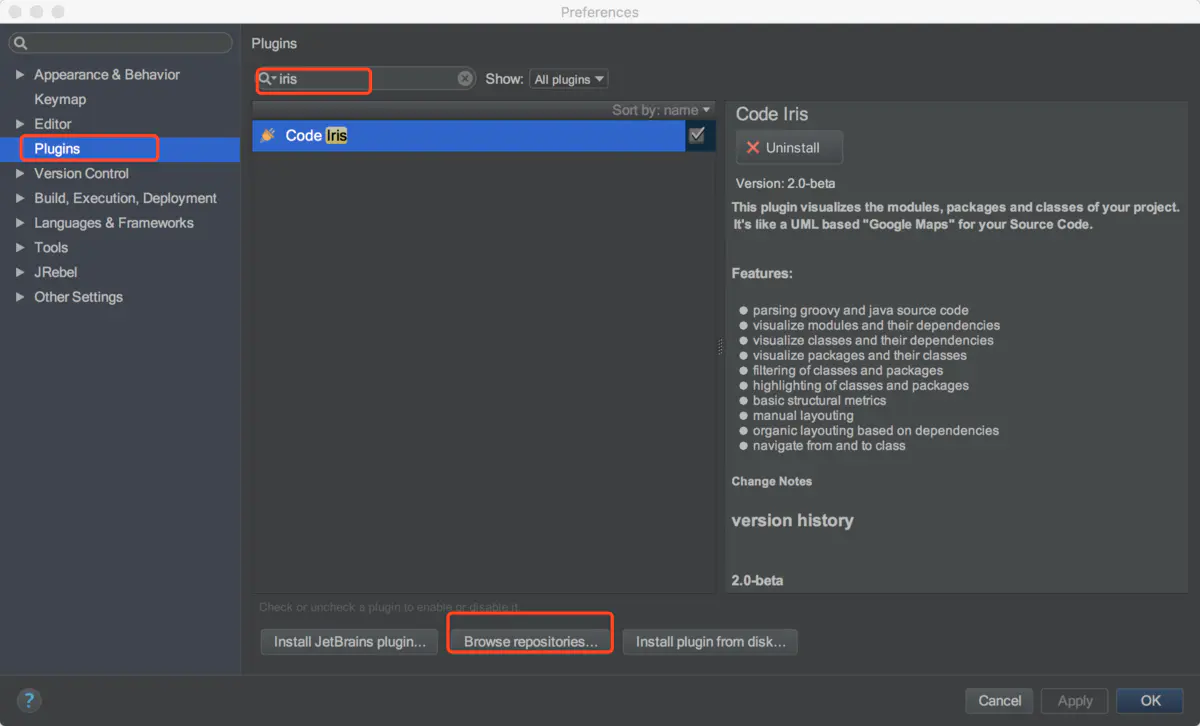
Task: Click the help question mark icon
Action: pos(29,700)
